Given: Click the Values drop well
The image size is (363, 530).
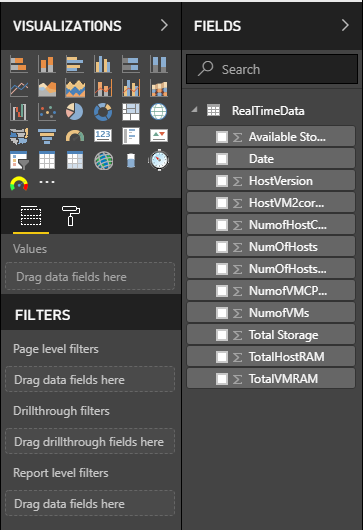Looking at the screenshot, I should 90,276.
